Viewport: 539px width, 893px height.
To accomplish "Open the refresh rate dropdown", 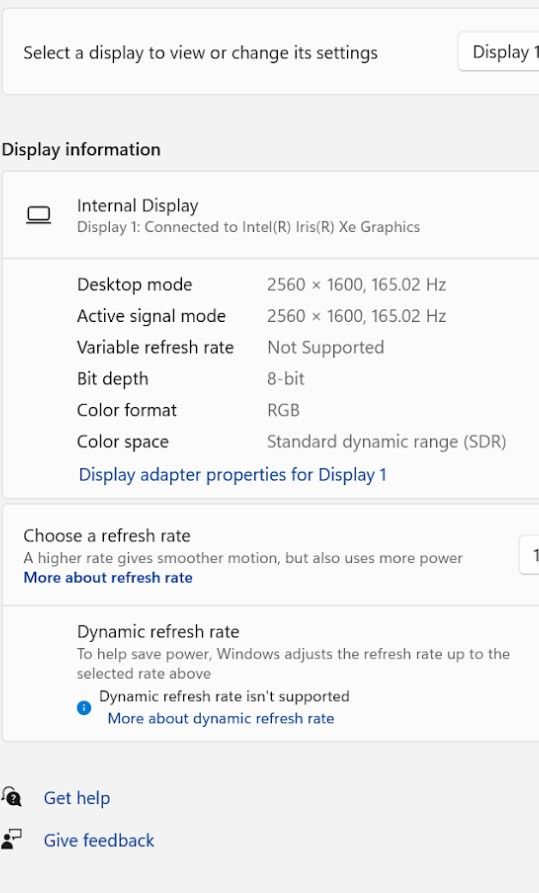I will click(529, 555).
